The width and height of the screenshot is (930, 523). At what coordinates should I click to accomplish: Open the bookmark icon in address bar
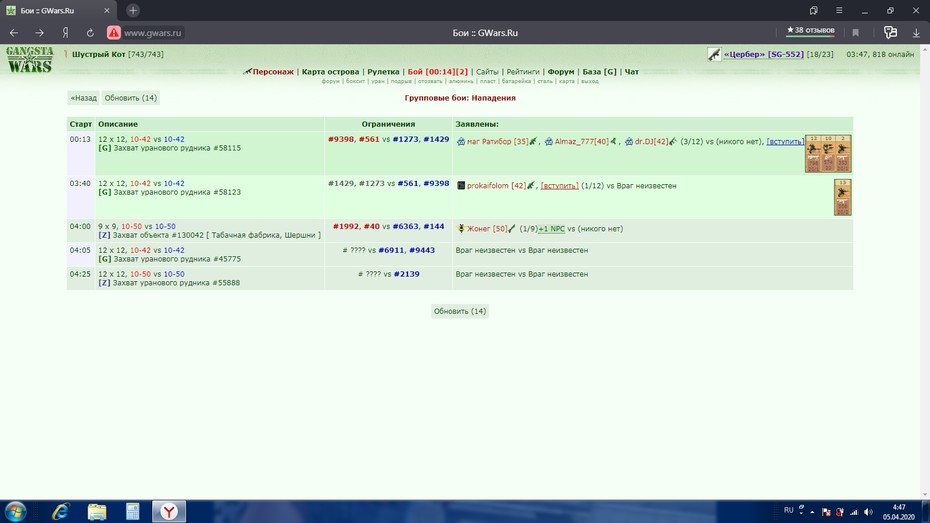[855, 33]
